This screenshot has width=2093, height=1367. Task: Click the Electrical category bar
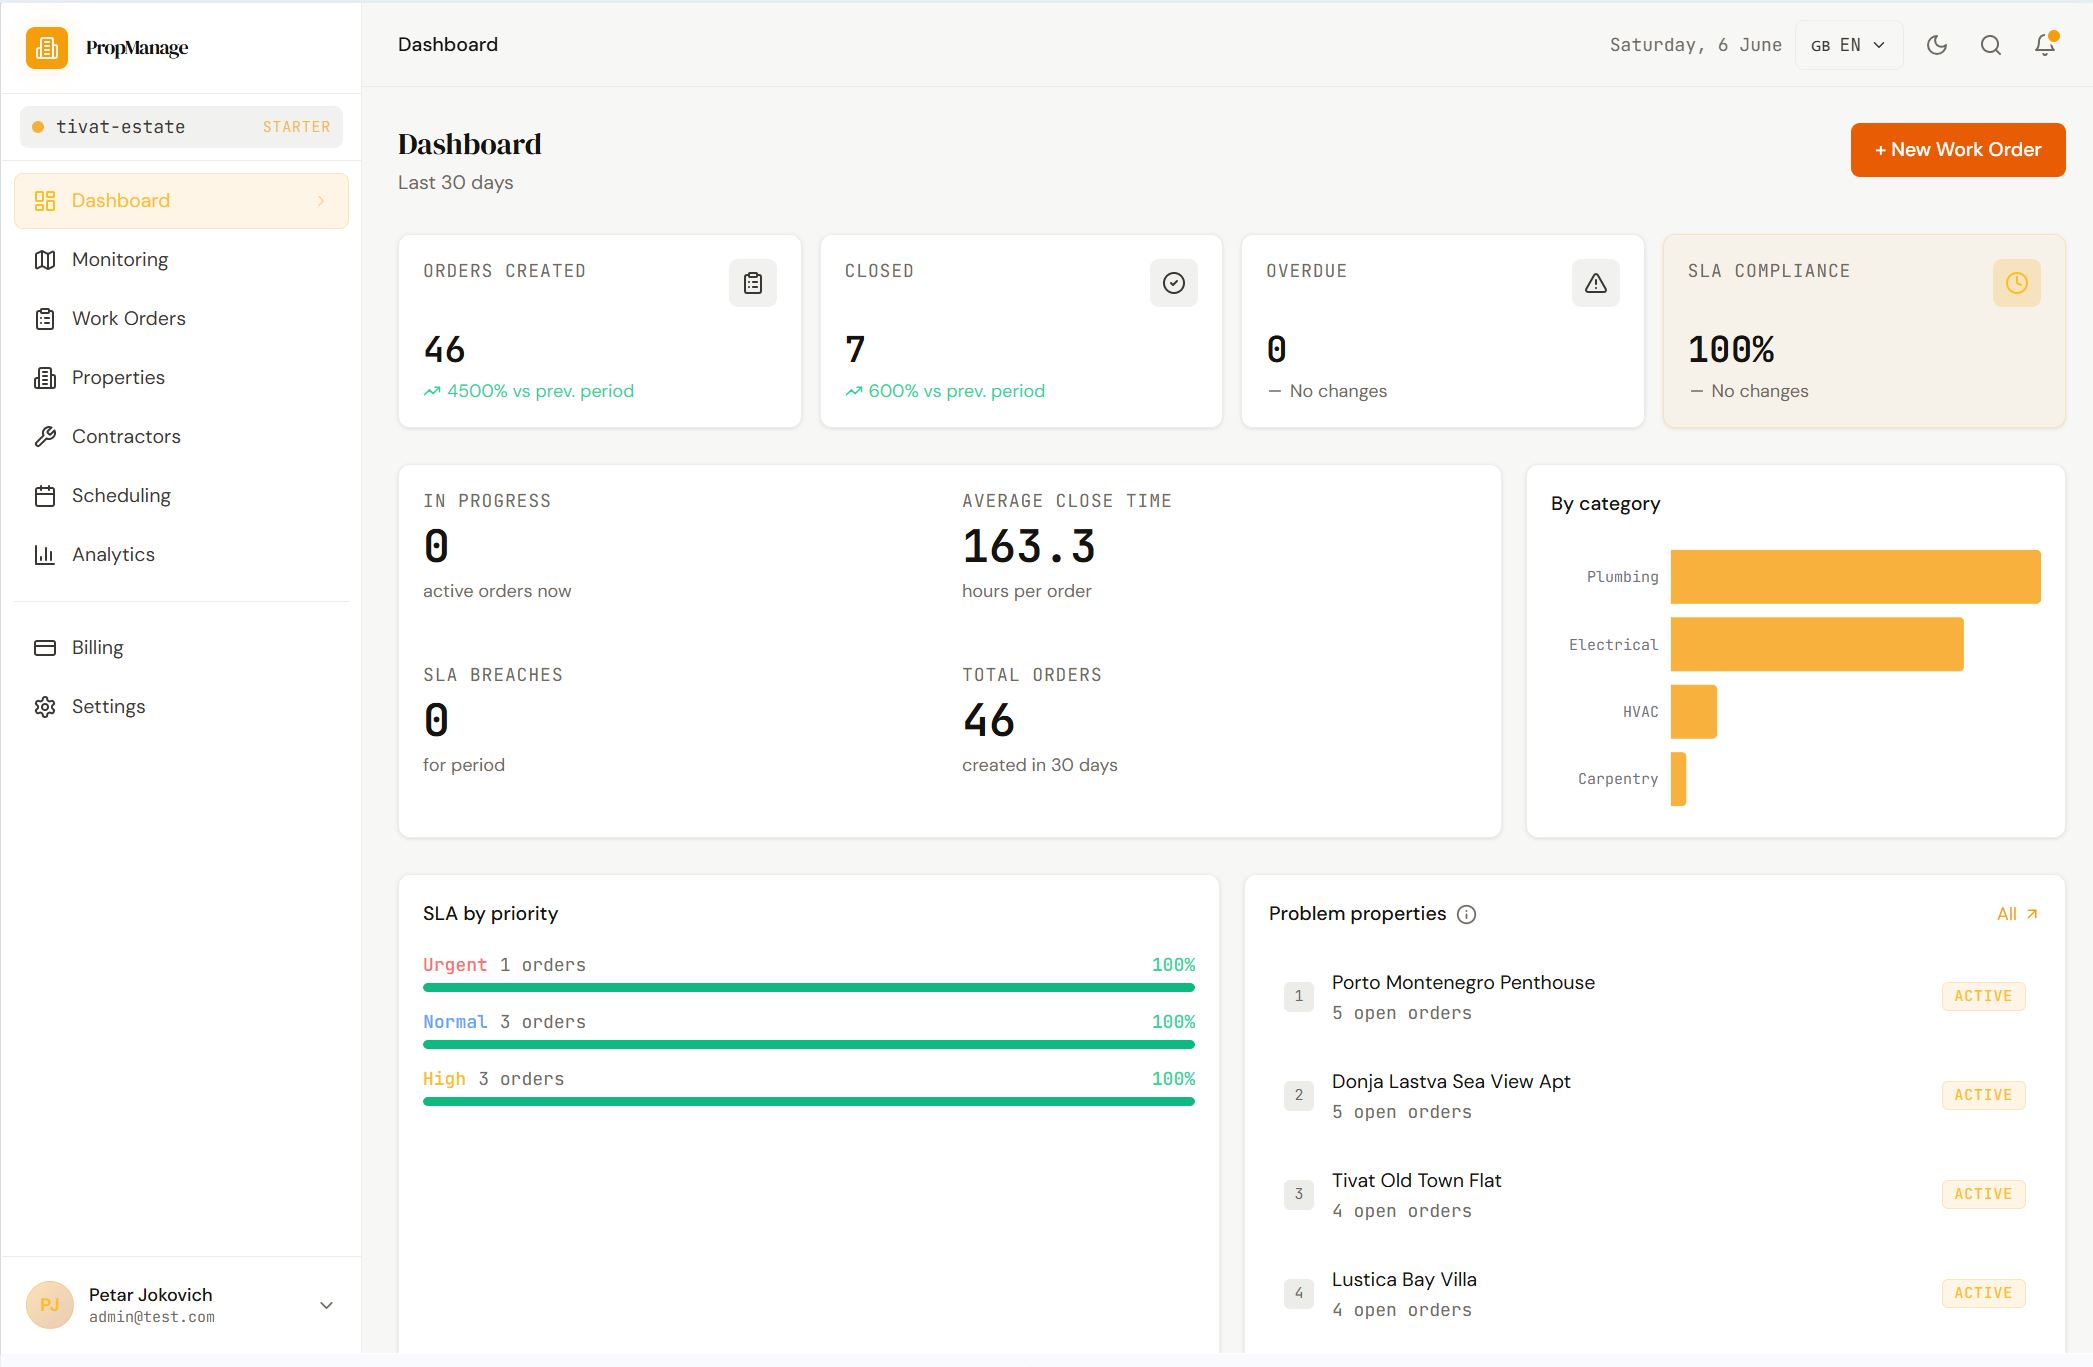pyautogui.click(x=1817, y=645)
